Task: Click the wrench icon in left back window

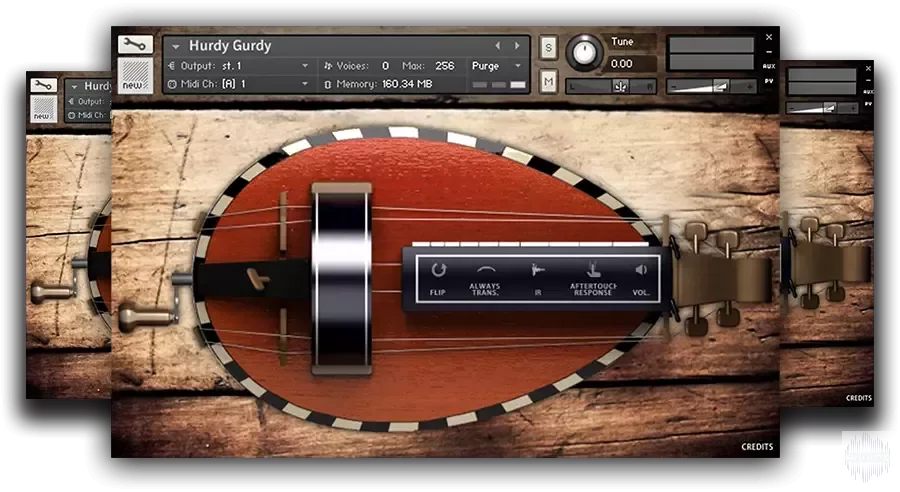Action: tap(43, 86)
